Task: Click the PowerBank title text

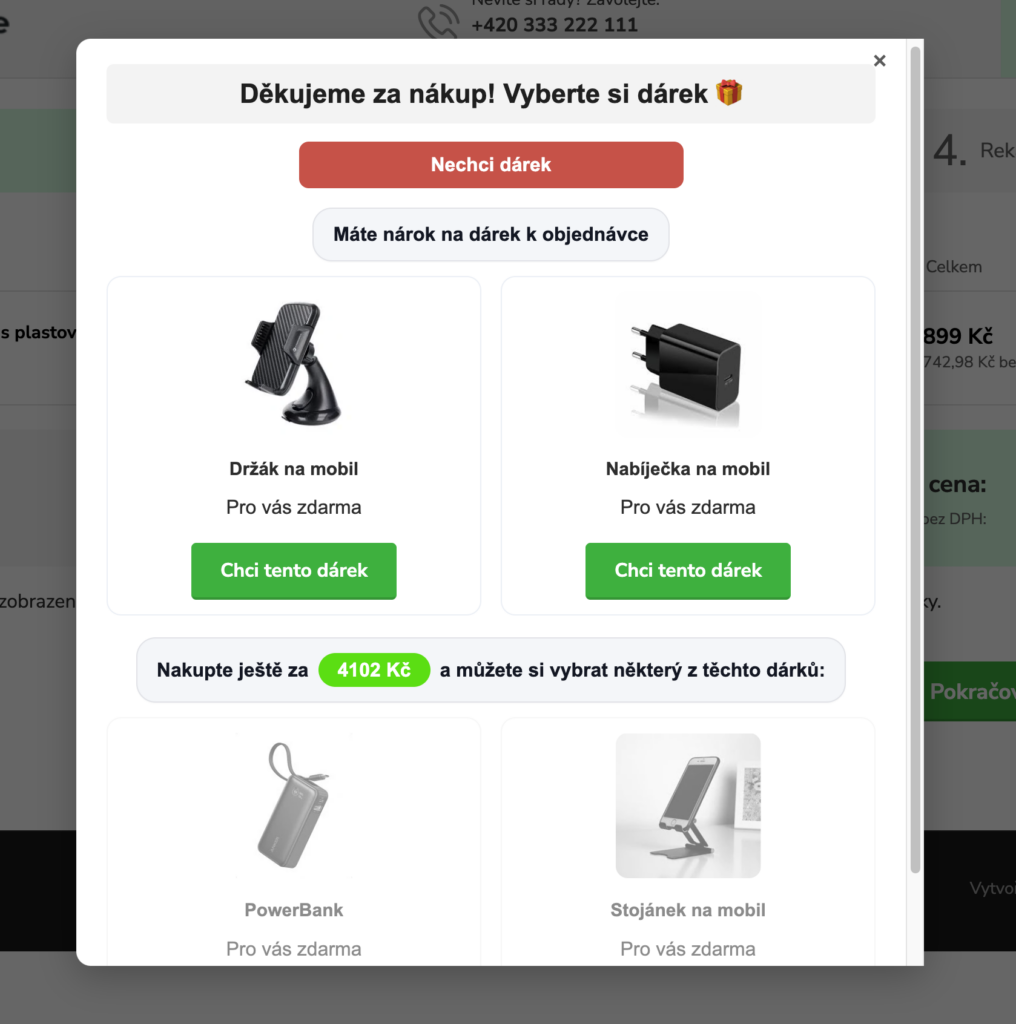Action: tap(294, 910)
